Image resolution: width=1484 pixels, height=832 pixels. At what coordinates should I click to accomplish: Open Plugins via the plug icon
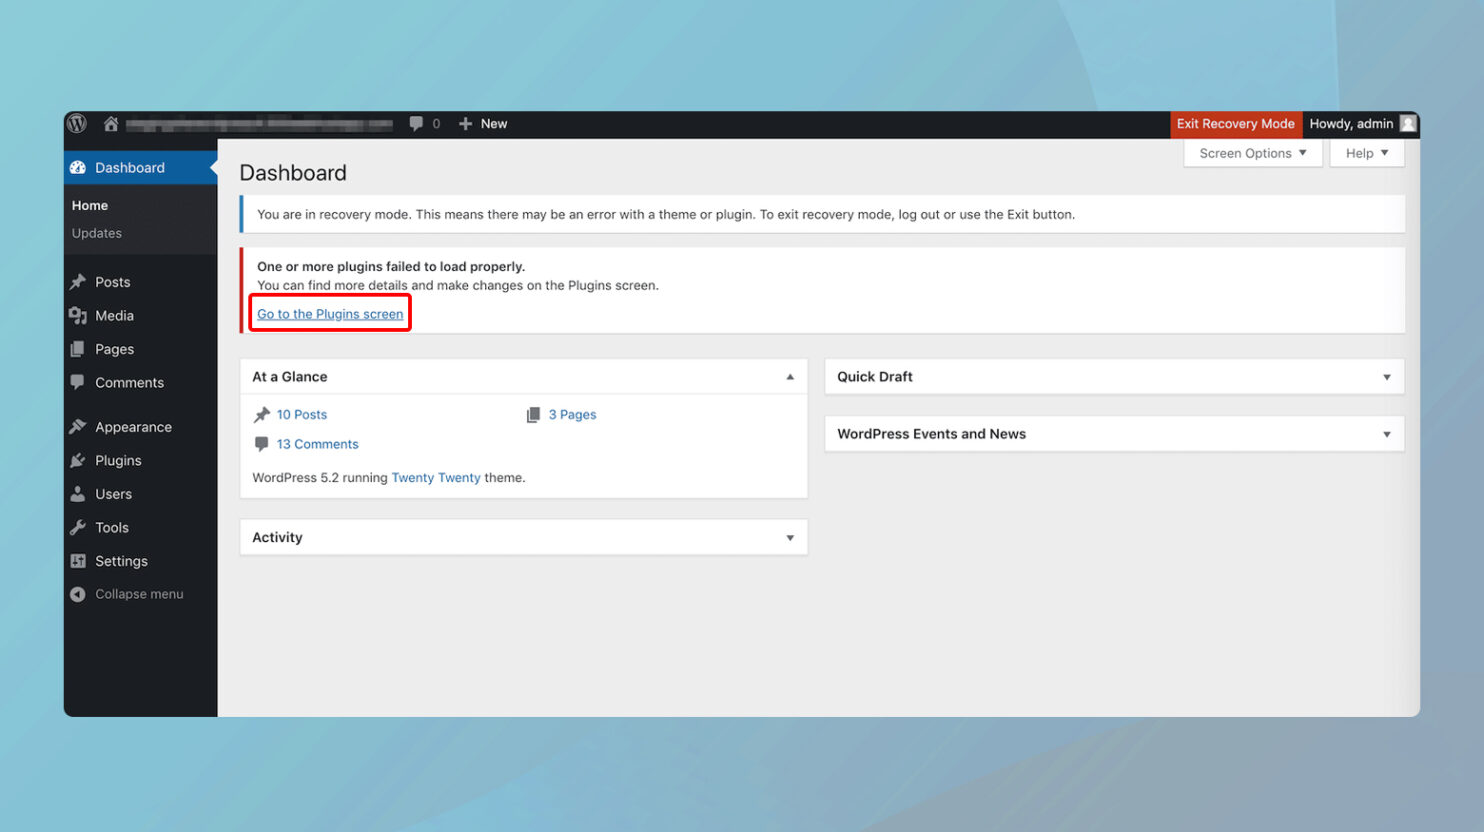click(x=78, y=460)
